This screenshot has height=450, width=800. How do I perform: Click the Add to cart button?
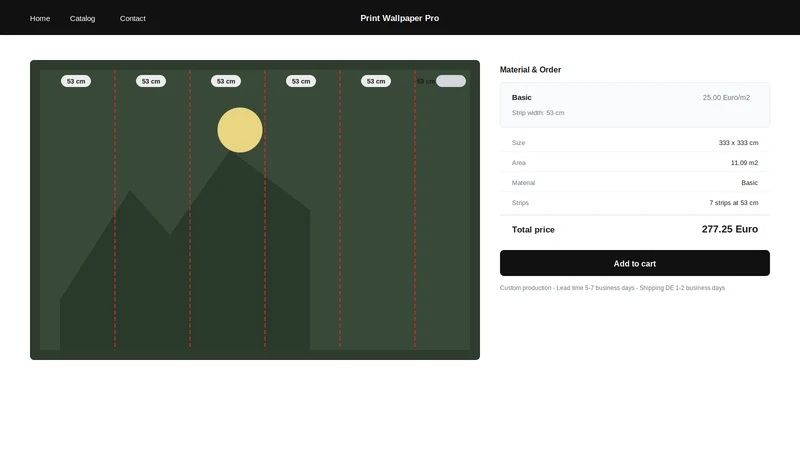point(635,263)
